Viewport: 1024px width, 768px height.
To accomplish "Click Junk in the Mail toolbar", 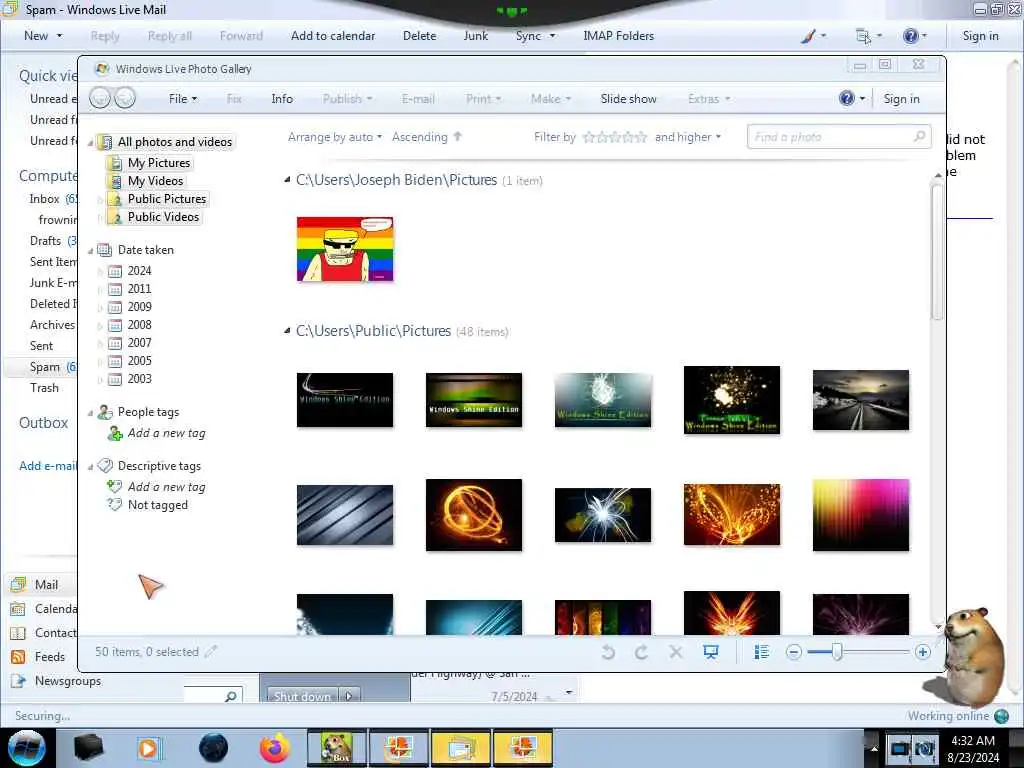I will tap(475, 36).
